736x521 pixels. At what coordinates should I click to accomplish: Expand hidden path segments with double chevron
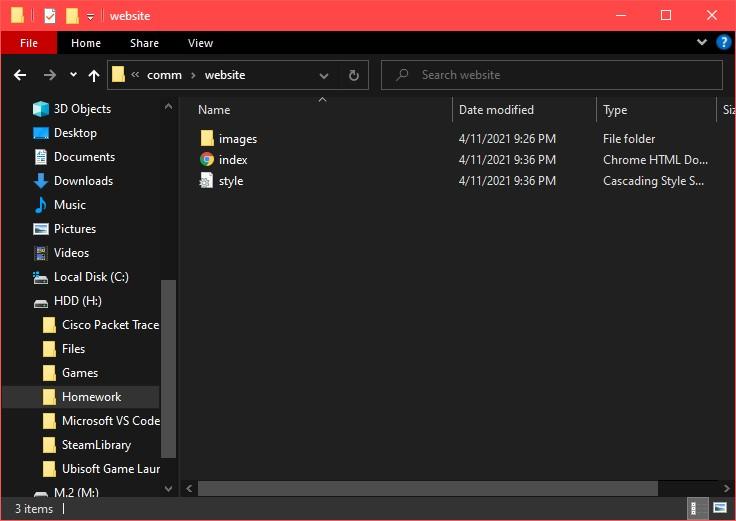click(135, 75)
